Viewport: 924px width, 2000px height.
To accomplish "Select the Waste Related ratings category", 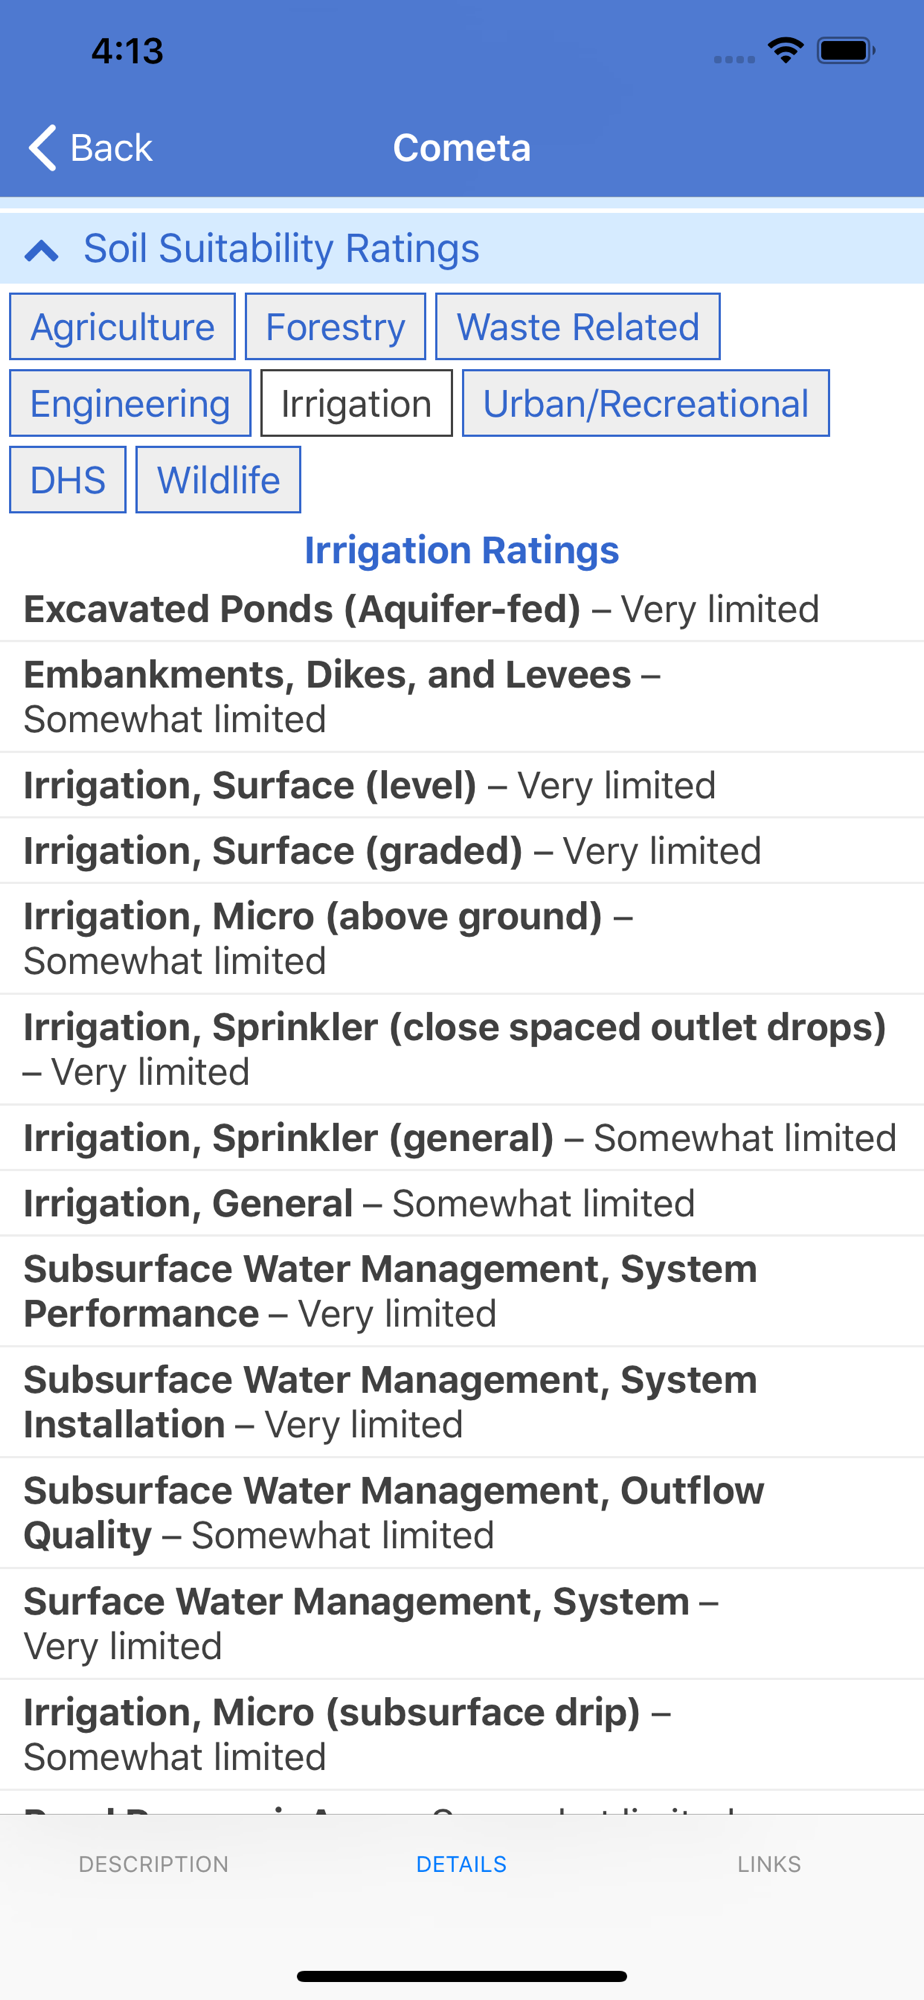I will (x=578, y=327).
